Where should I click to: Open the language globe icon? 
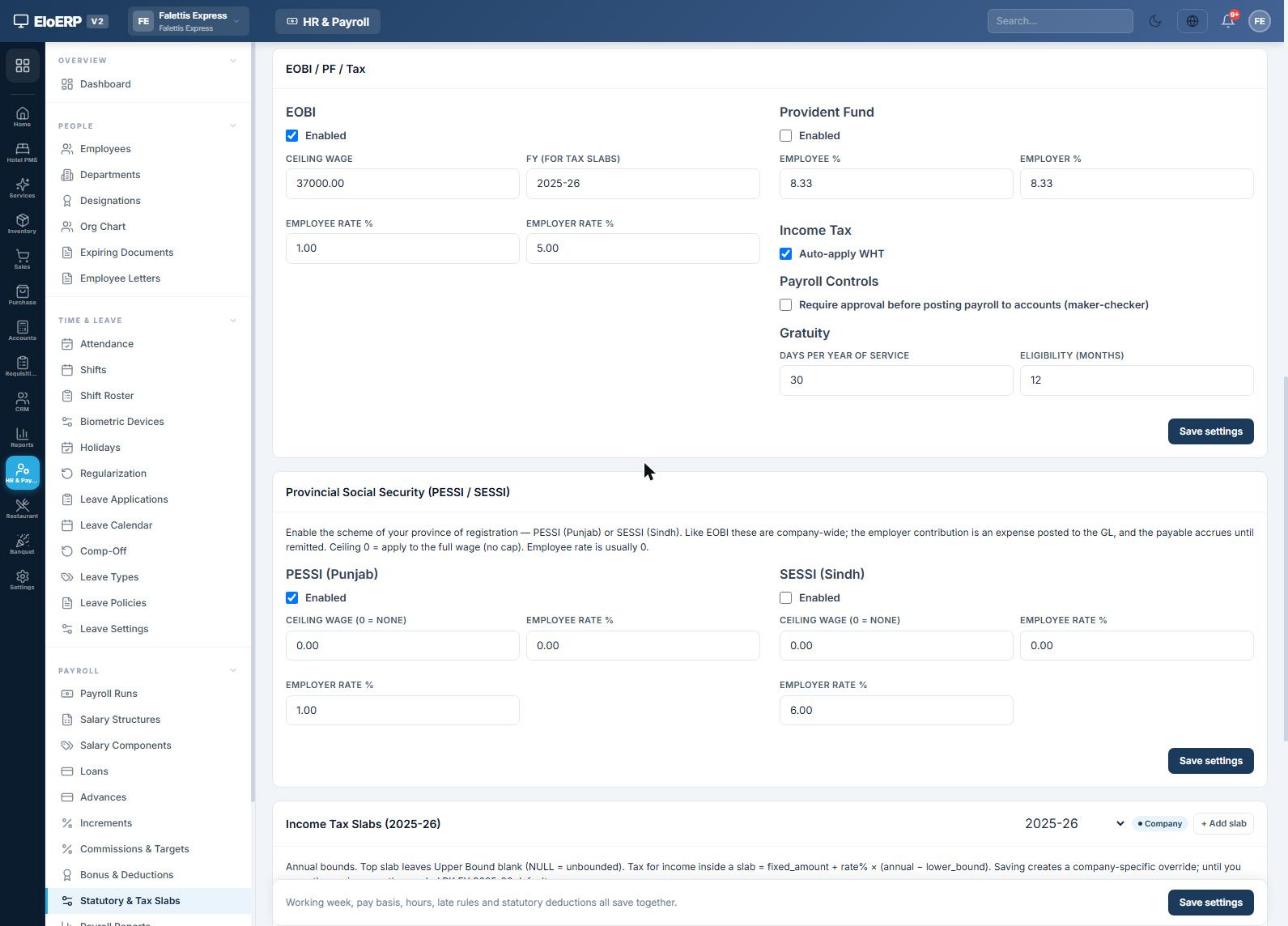(1192, 21)
